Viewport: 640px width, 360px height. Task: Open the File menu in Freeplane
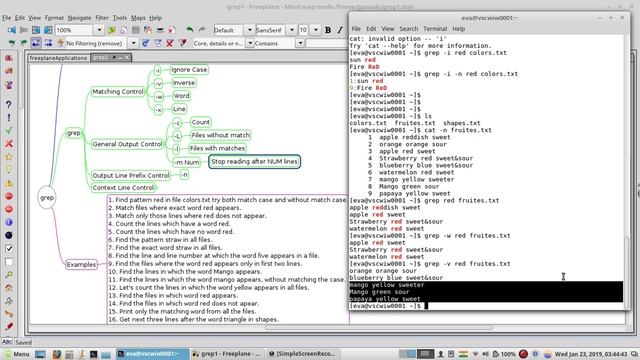pos(7,18)
